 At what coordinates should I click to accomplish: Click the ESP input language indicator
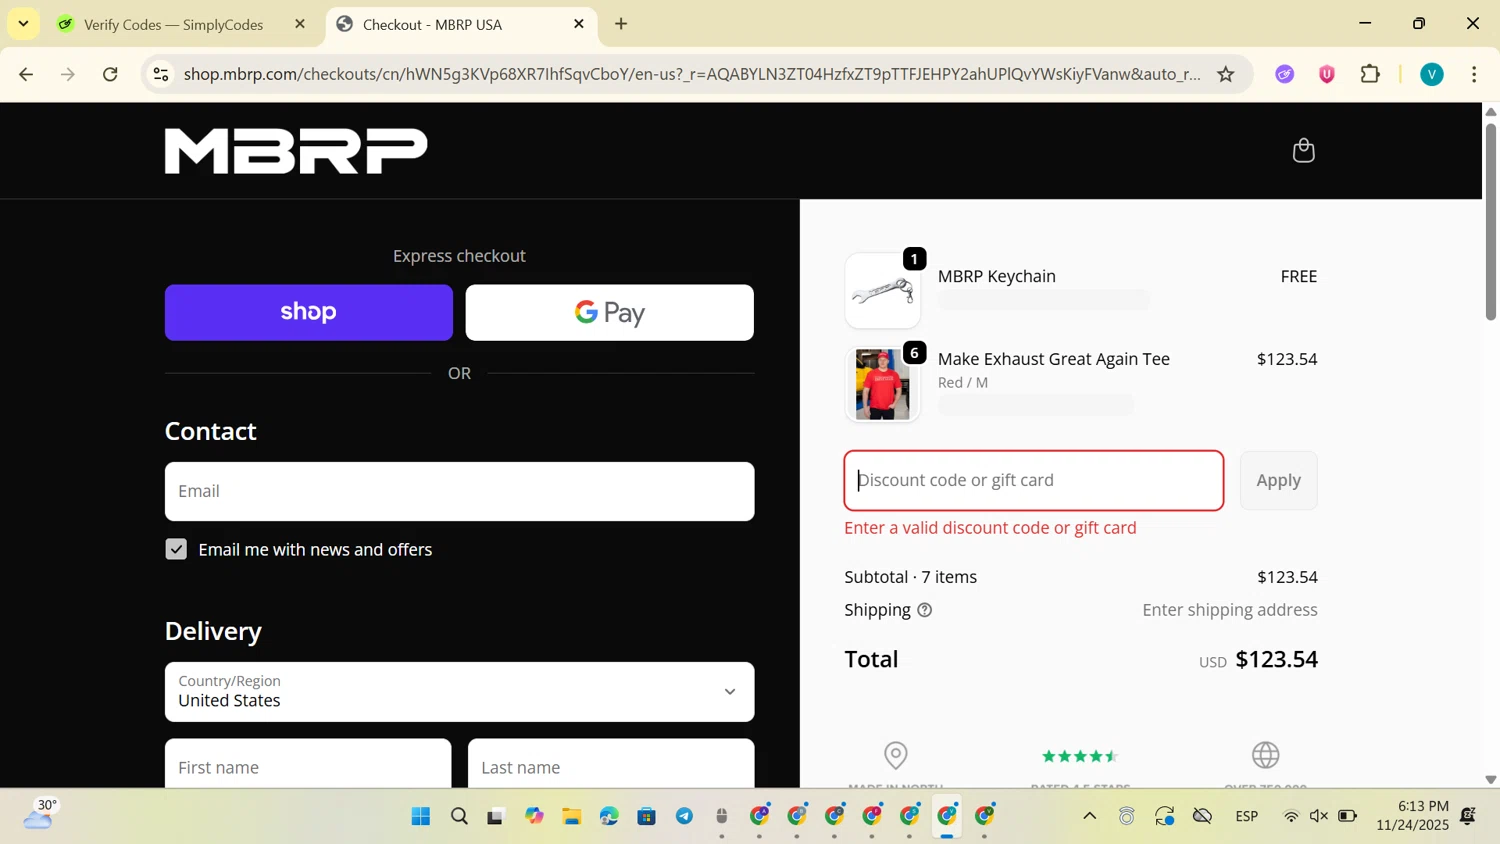[1247, 816]
